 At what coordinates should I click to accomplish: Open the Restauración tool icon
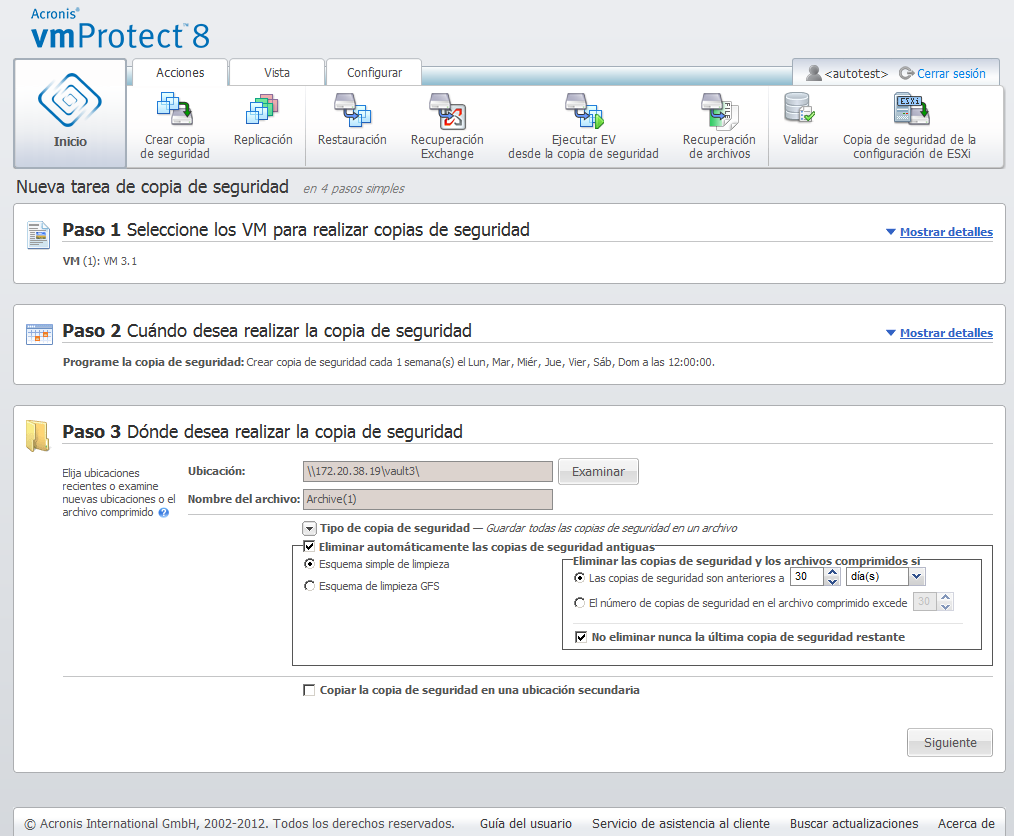(352, 109)
